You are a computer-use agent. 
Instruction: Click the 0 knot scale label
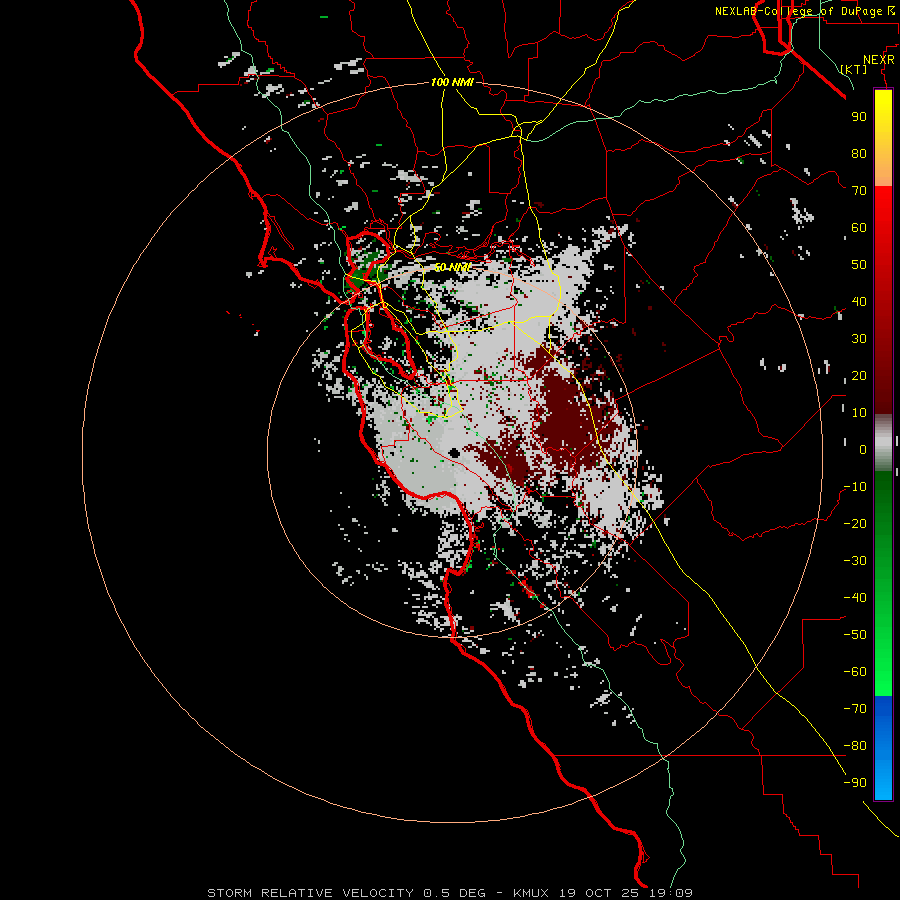pyautogui.click(x=863, y=449)
